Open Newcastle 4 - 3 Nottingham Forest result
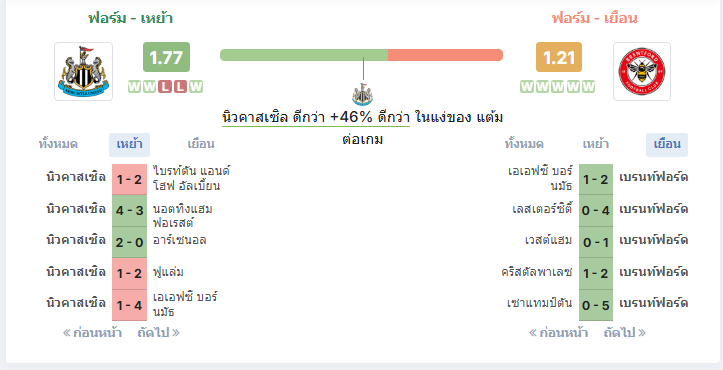723x370 pixels. 130,211
